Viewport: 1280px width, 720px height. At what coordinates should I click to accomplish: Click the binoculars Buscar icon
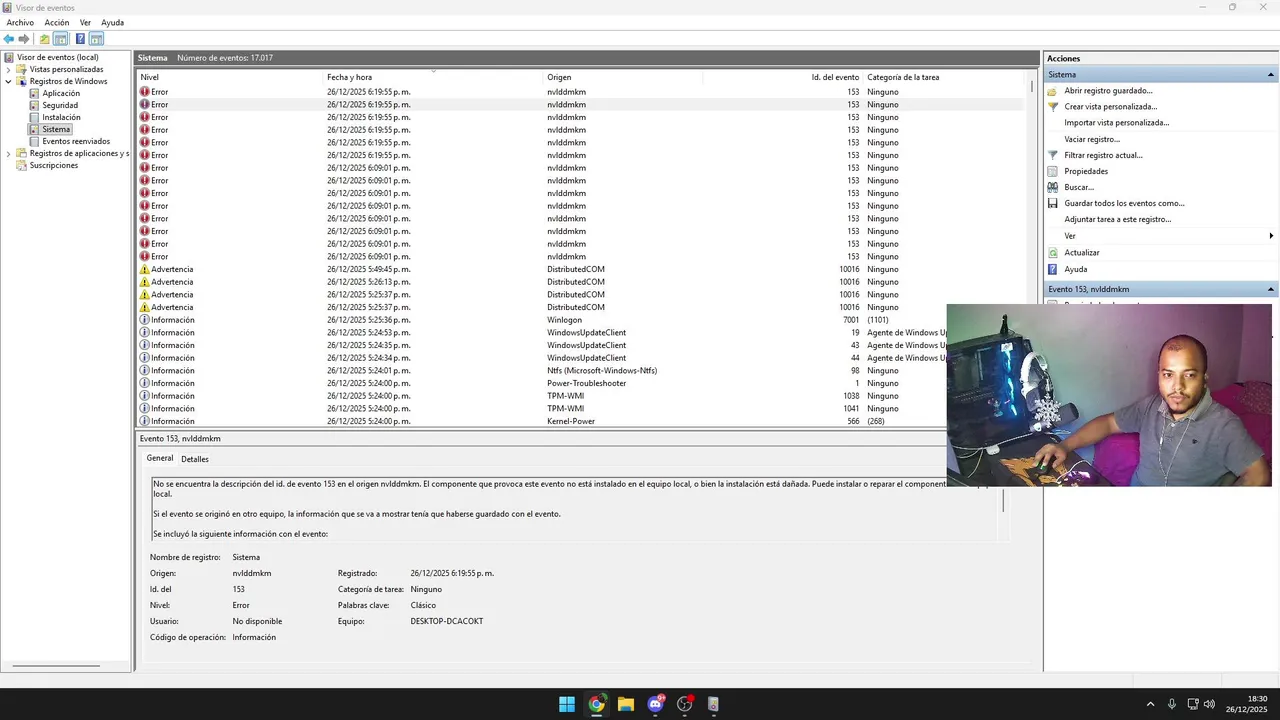[1052, 187]
